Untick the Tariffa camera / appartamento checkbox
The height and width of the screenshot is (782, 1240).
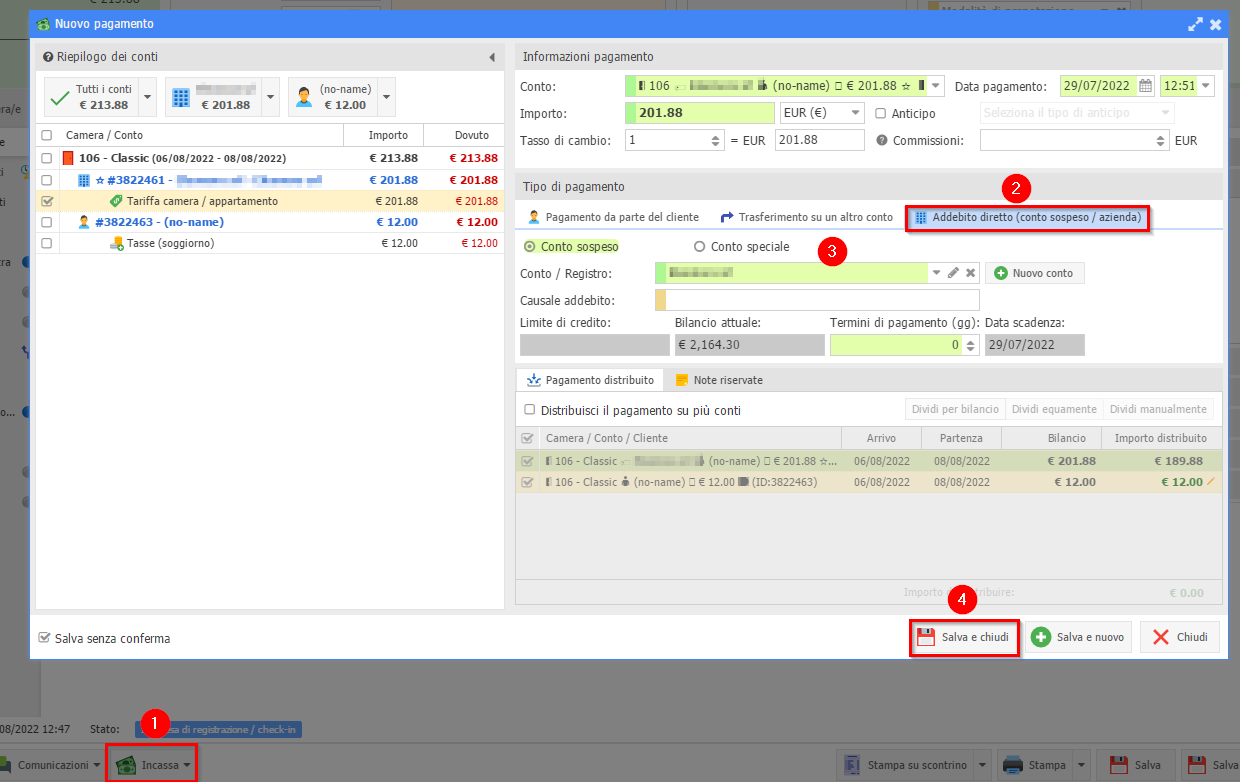click(x=47, y=201)
